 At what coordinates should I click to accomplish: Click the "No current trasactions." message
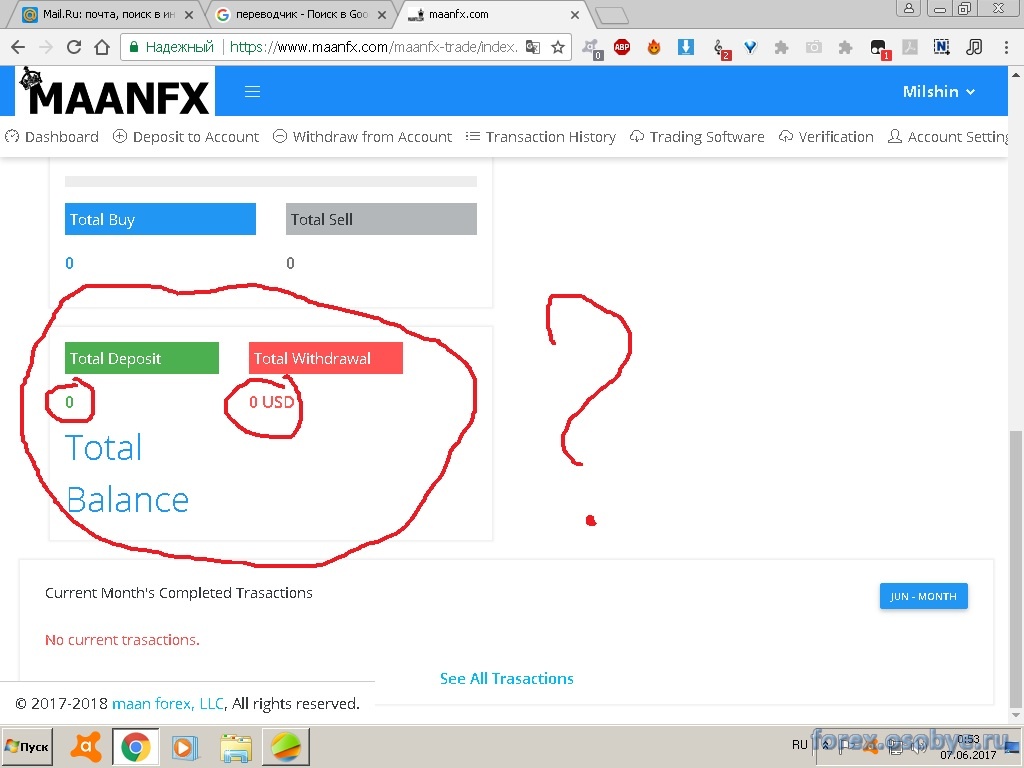click(122, 640)
